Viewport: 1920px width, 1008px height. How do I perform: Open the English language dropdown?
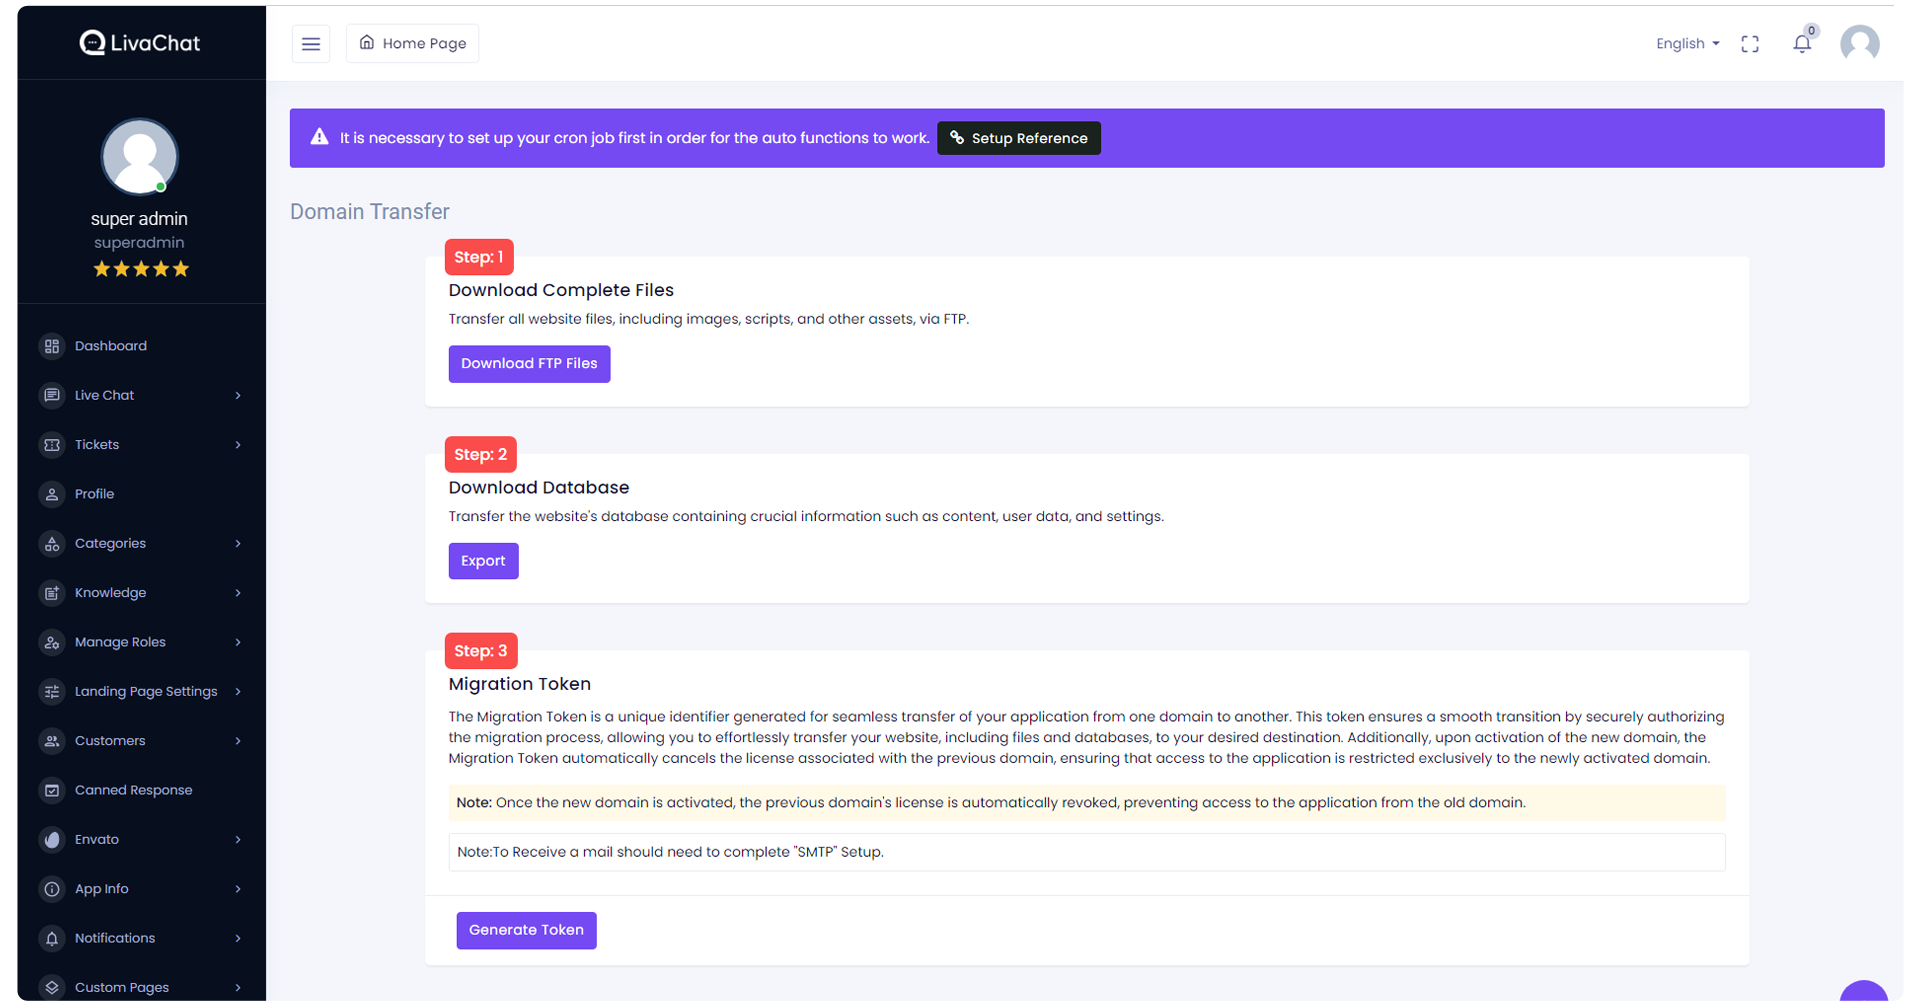[1687, 44]
